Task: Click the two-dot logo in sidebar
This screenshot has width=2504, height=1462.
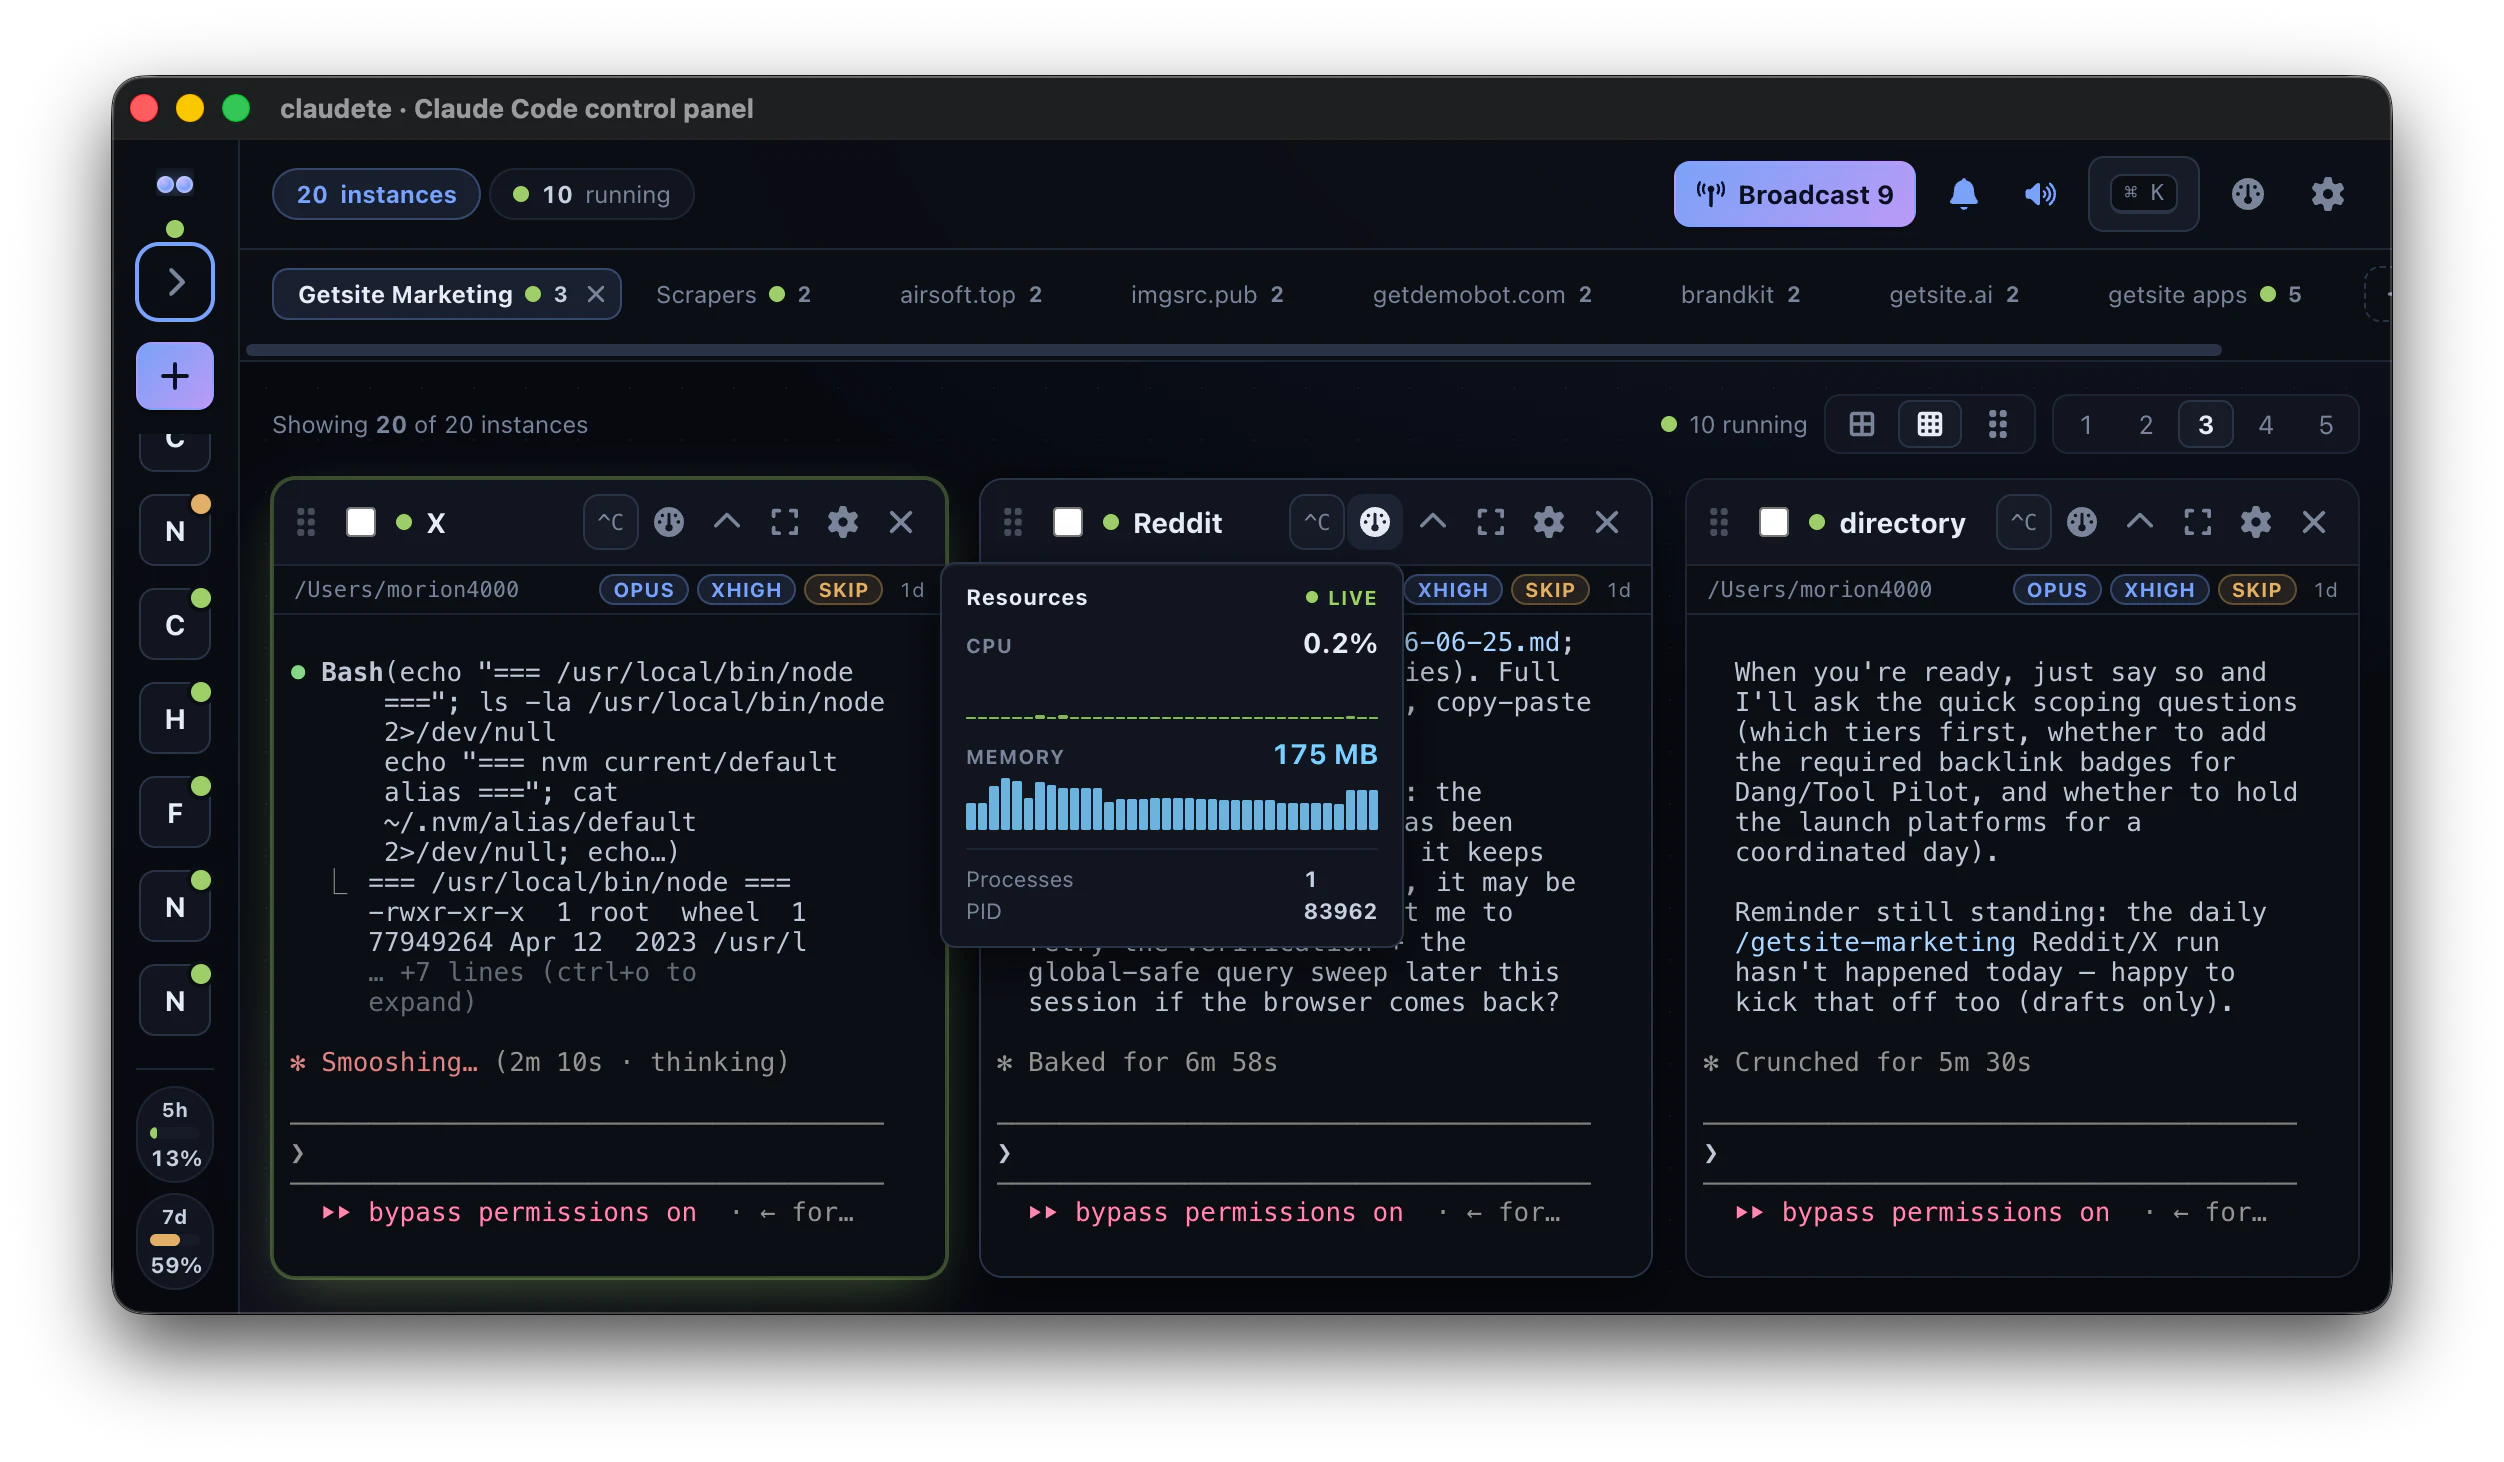Action: pyautogui.click(x=175, y=184)
